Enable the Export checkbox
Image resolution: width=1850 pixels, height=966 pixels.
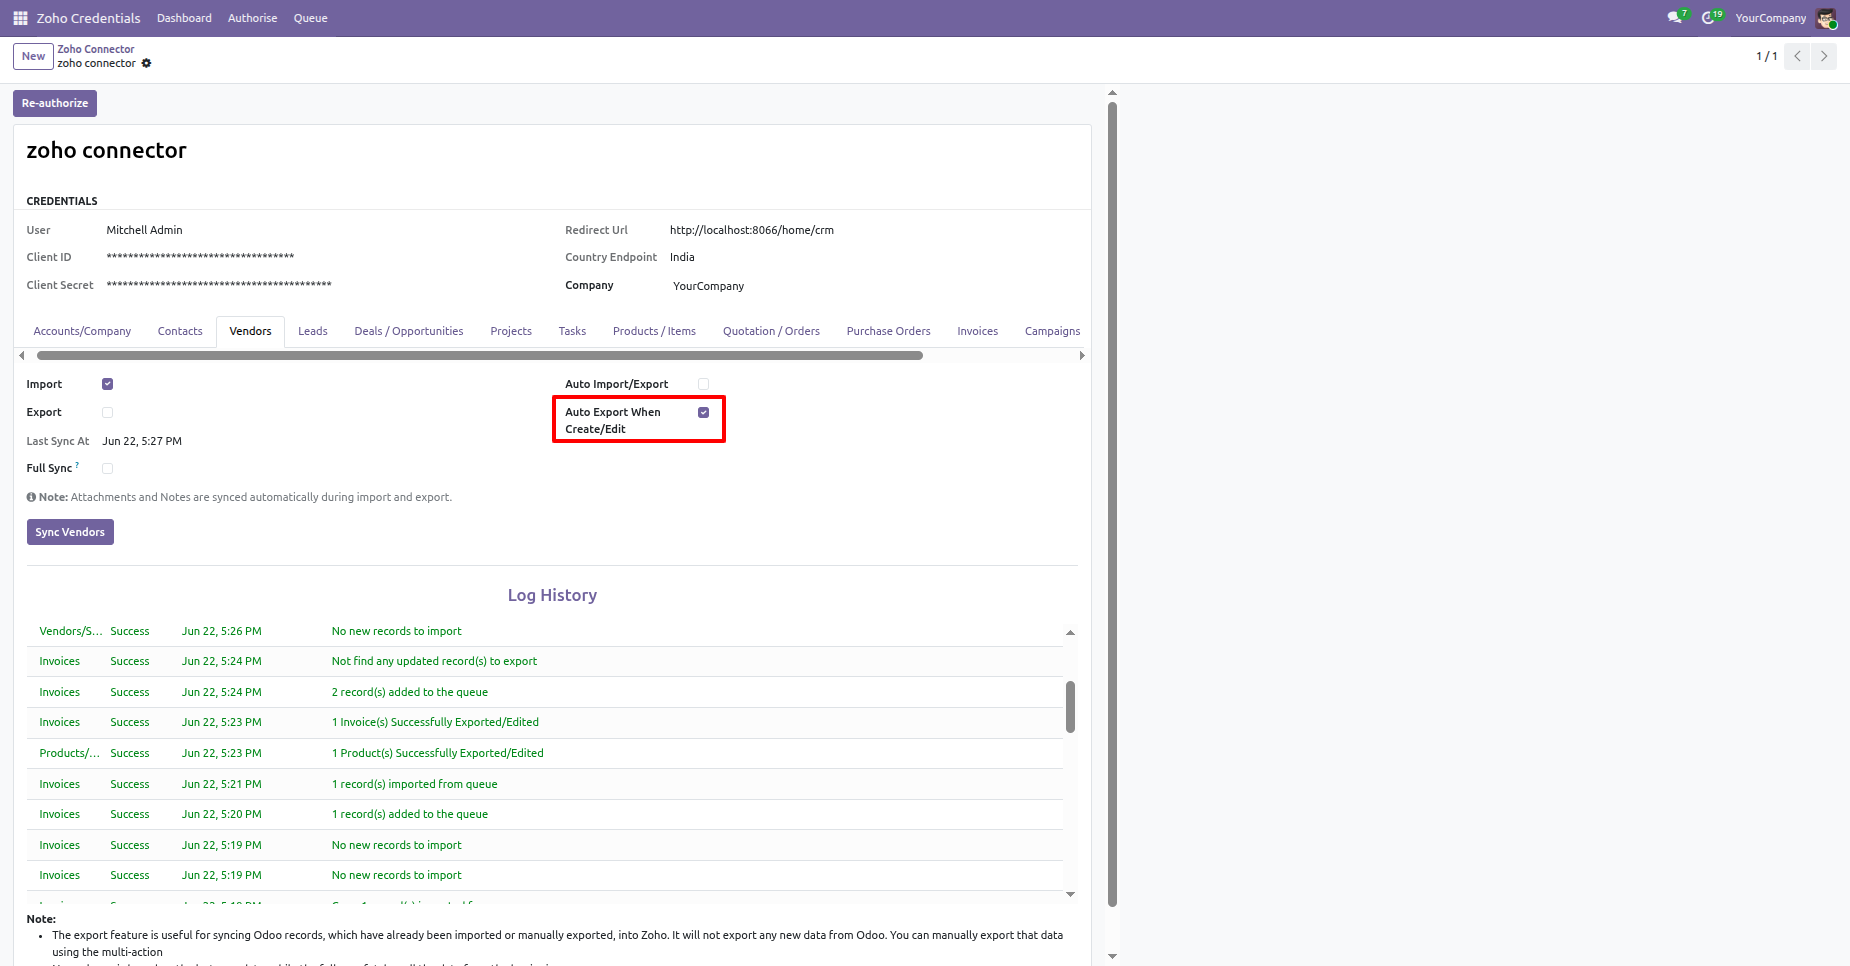pyautogui.click(x=107, y=412)
